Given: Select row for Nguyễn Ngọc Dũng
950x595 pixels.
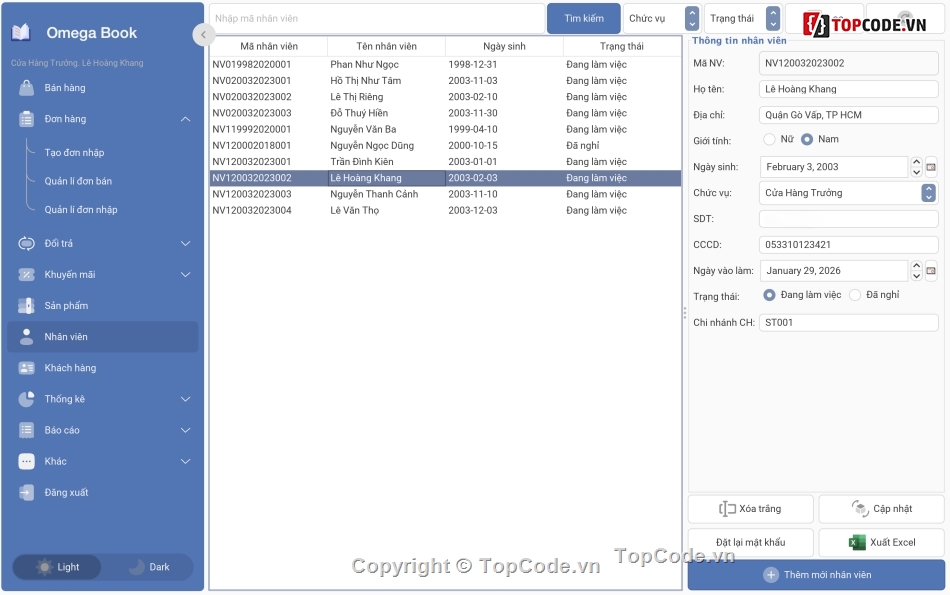Looking at the screenshot, I should [445, 145].
